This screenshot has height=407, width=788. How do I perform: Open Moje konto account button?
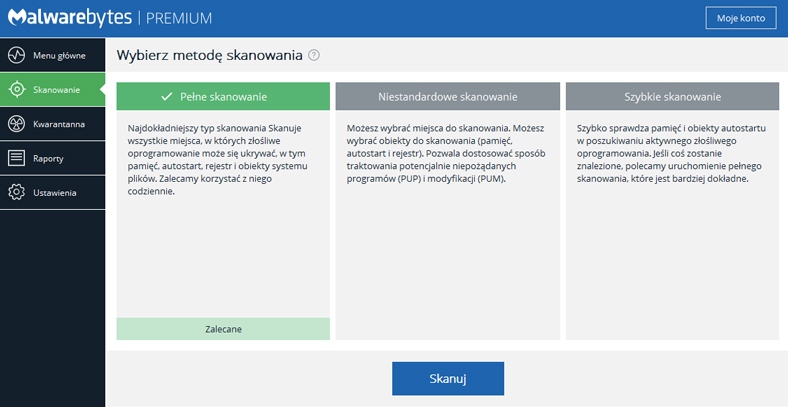pos(741,18)
